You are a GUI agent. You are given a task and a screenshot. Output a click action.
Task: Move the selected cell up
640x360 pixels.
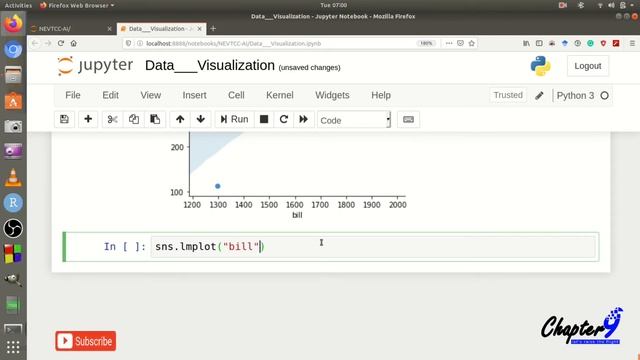click(x=180, y=119)
